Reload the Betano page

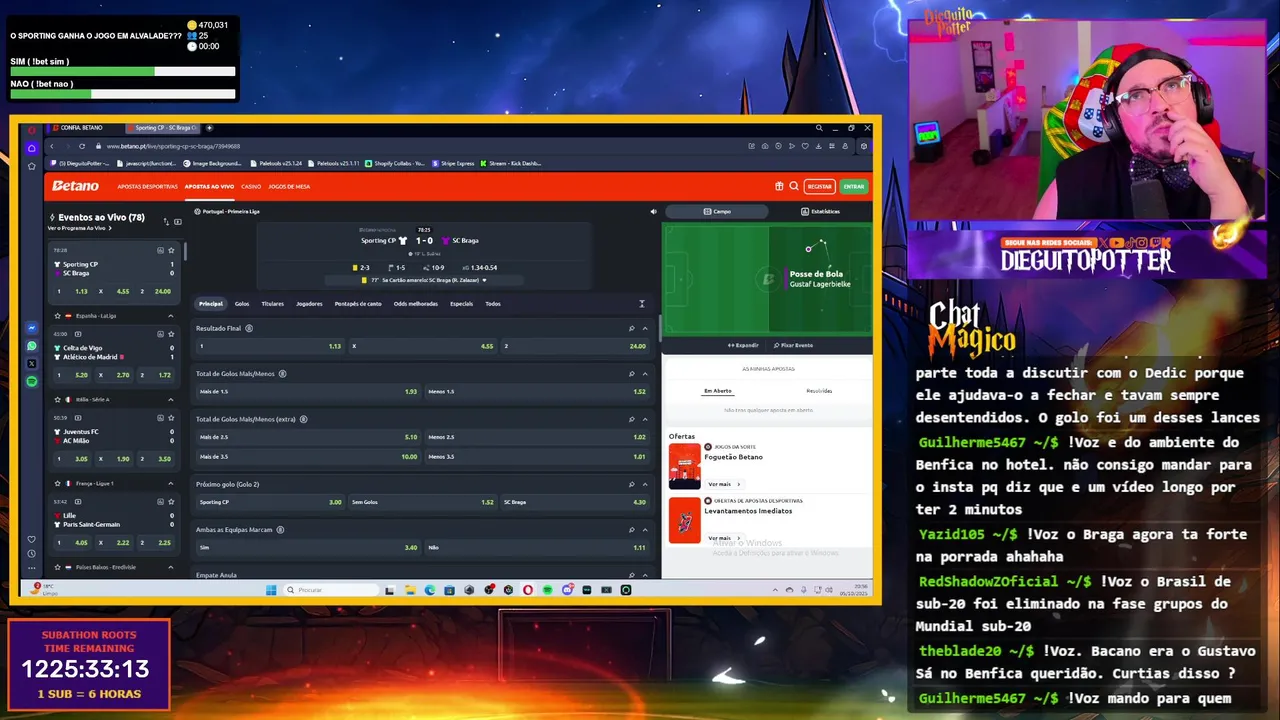tap(82, 146)
